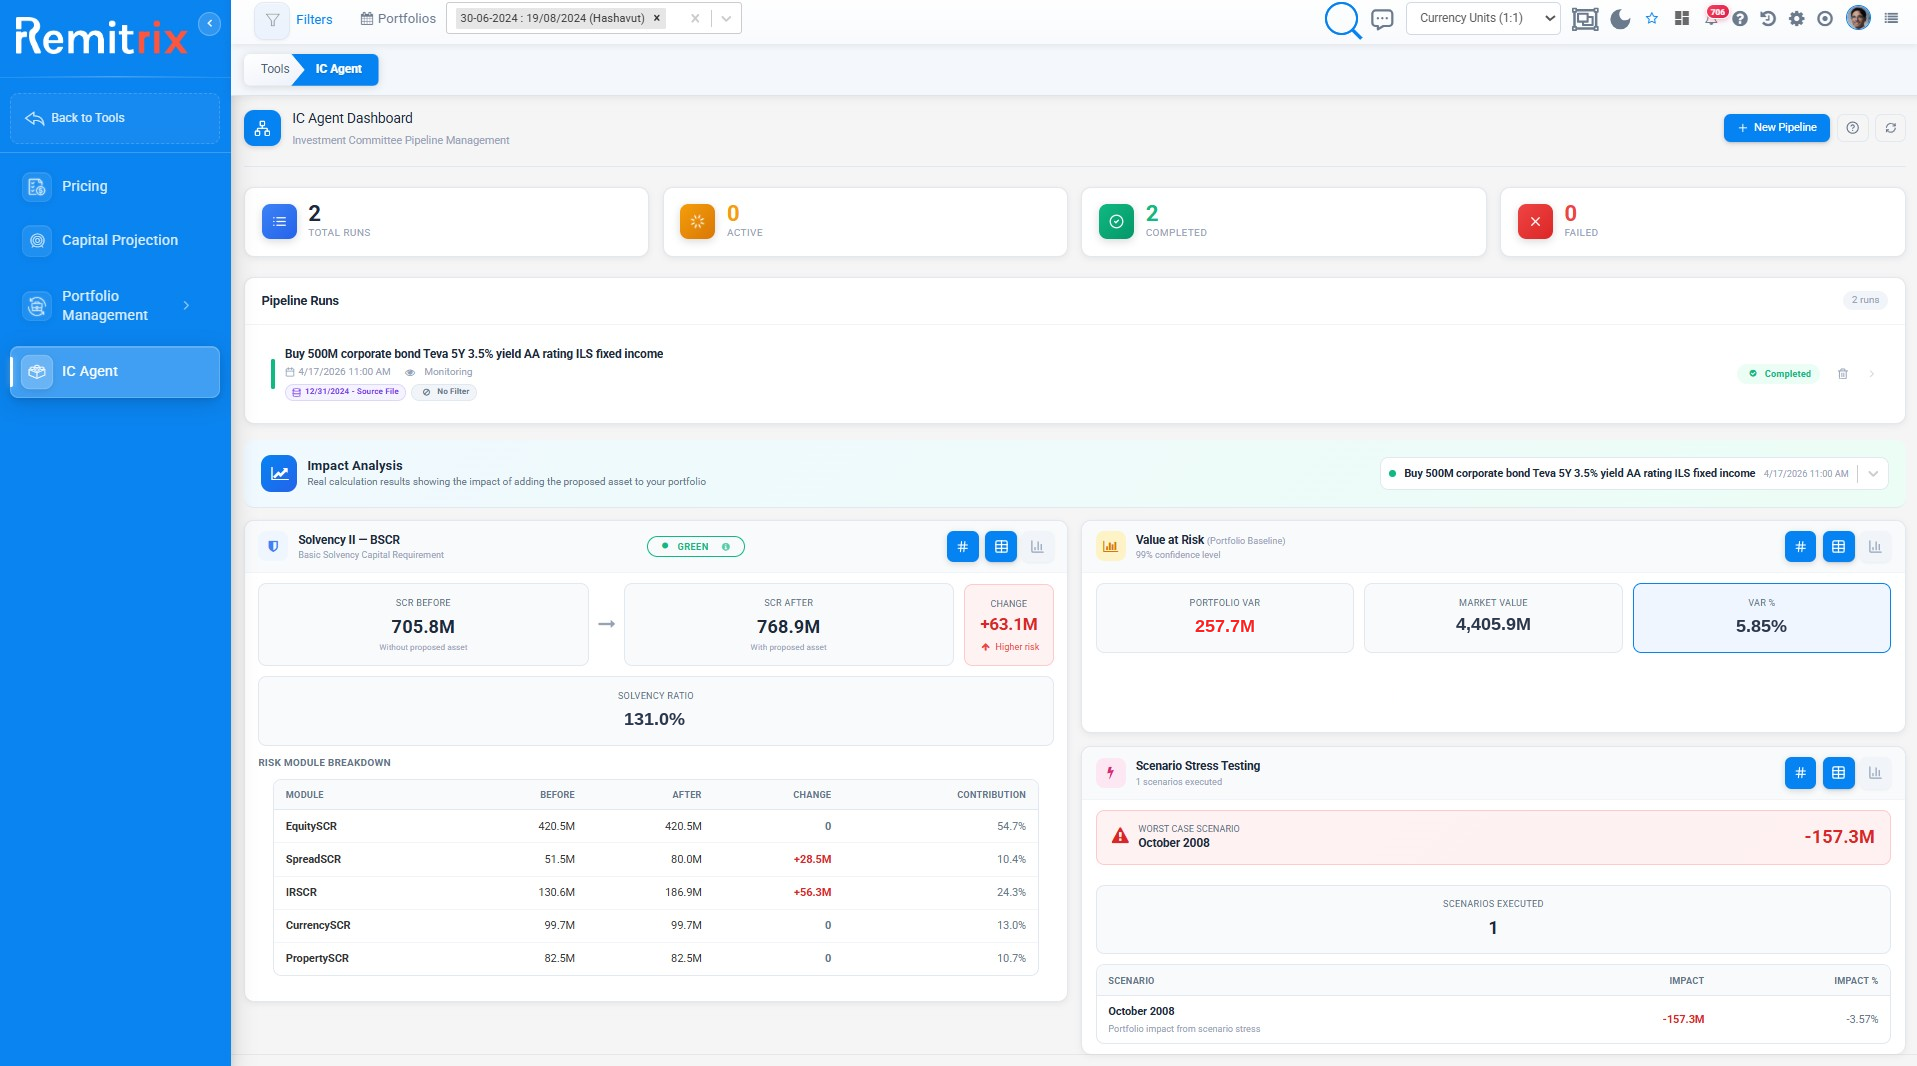Open the portfolio selector dropdown arrow

pos(726,18)
